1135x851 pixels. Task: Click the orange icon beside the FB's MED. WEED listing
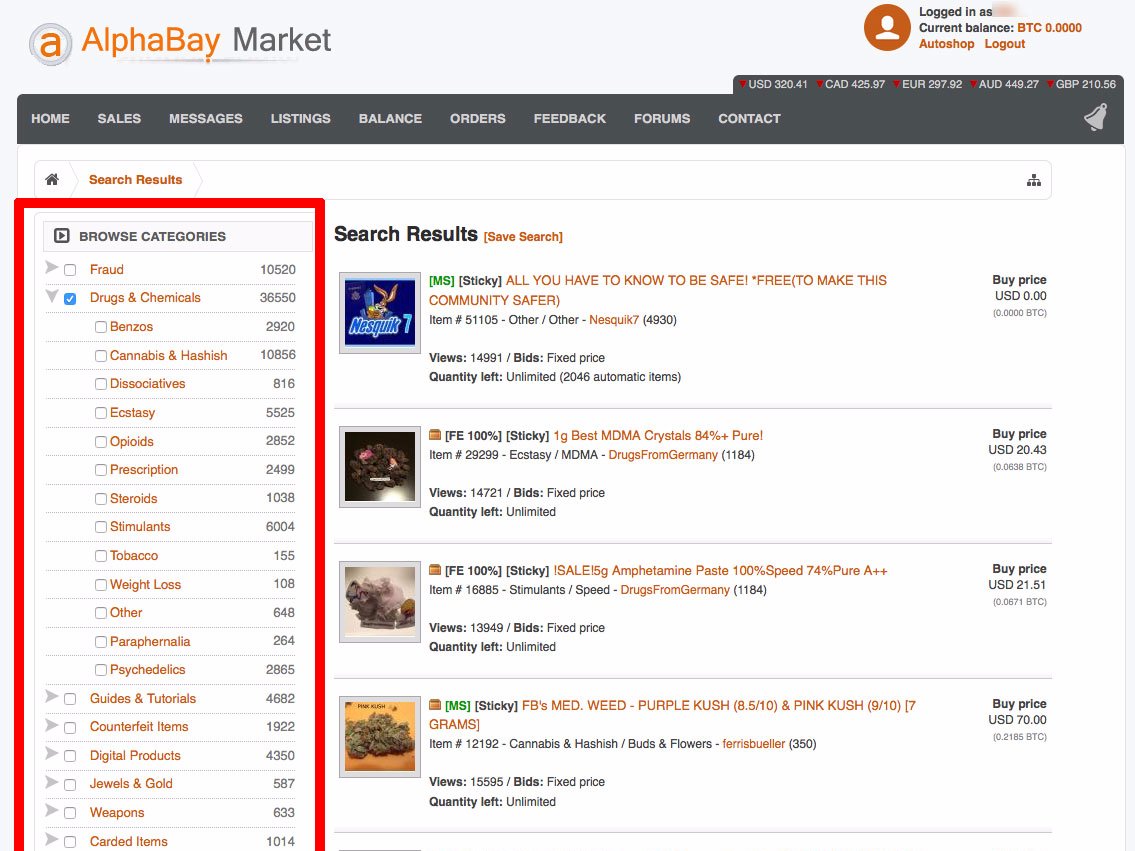tap(435, 705)
